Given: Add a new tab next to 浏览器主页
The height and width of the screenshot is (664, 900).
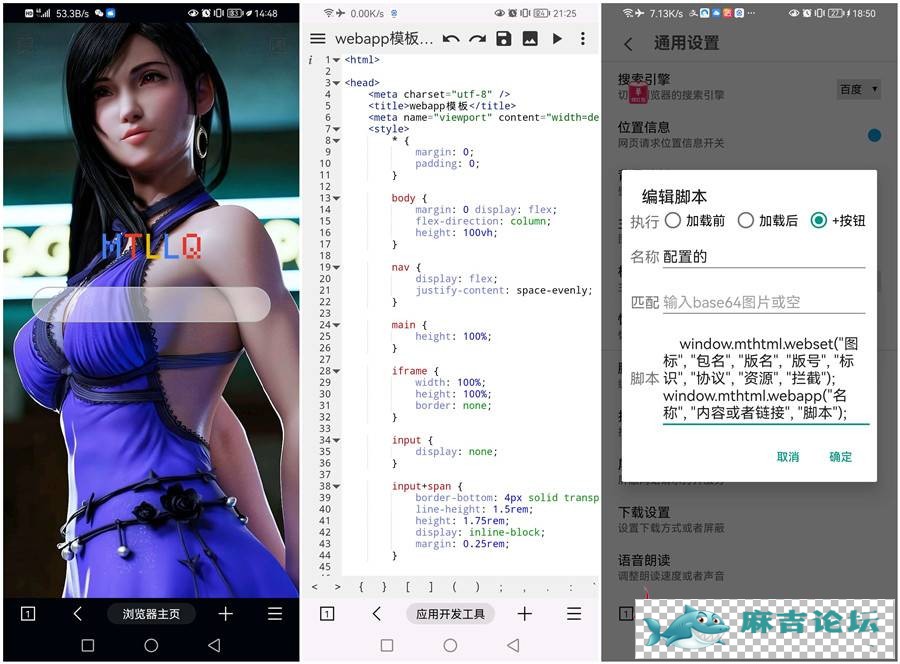Looking at the screenshot, I should 226,614.
